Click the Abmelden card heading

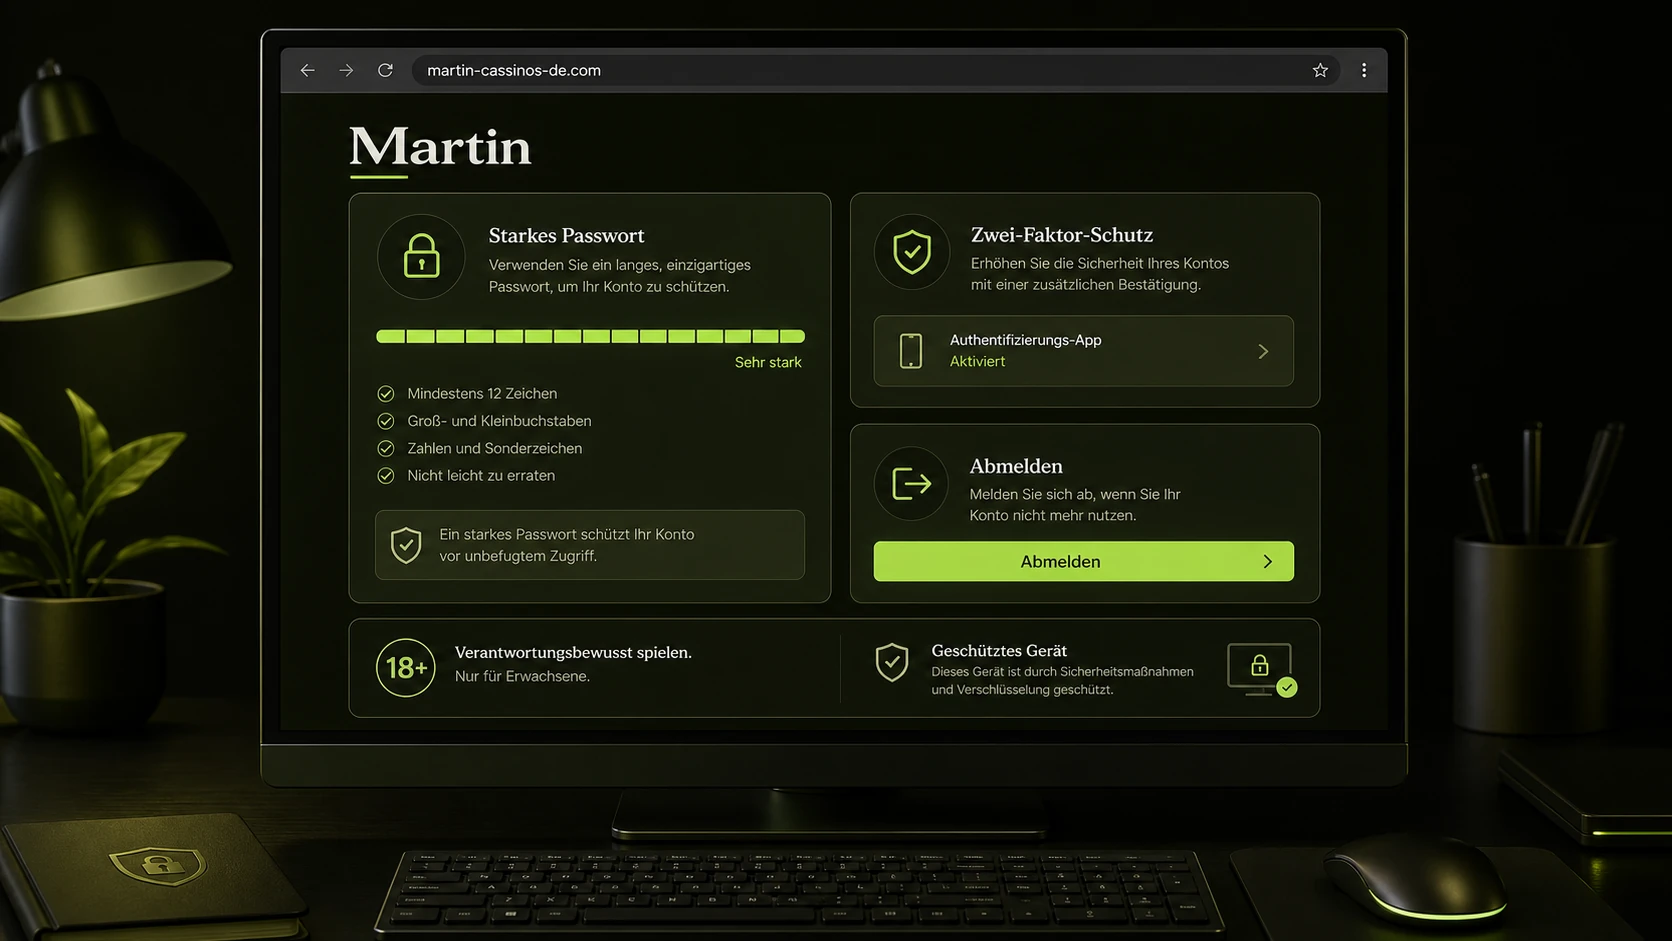(1016, 466)
